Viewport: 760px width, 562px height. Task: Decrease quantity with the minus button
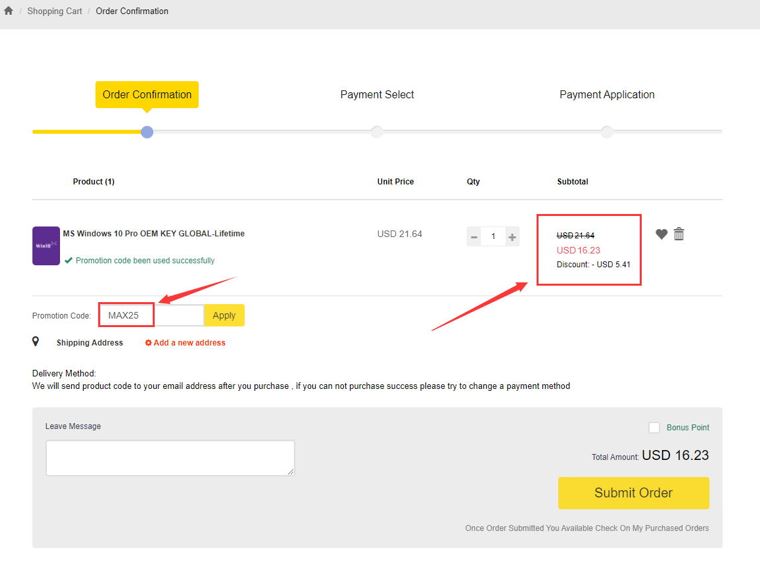474,237
